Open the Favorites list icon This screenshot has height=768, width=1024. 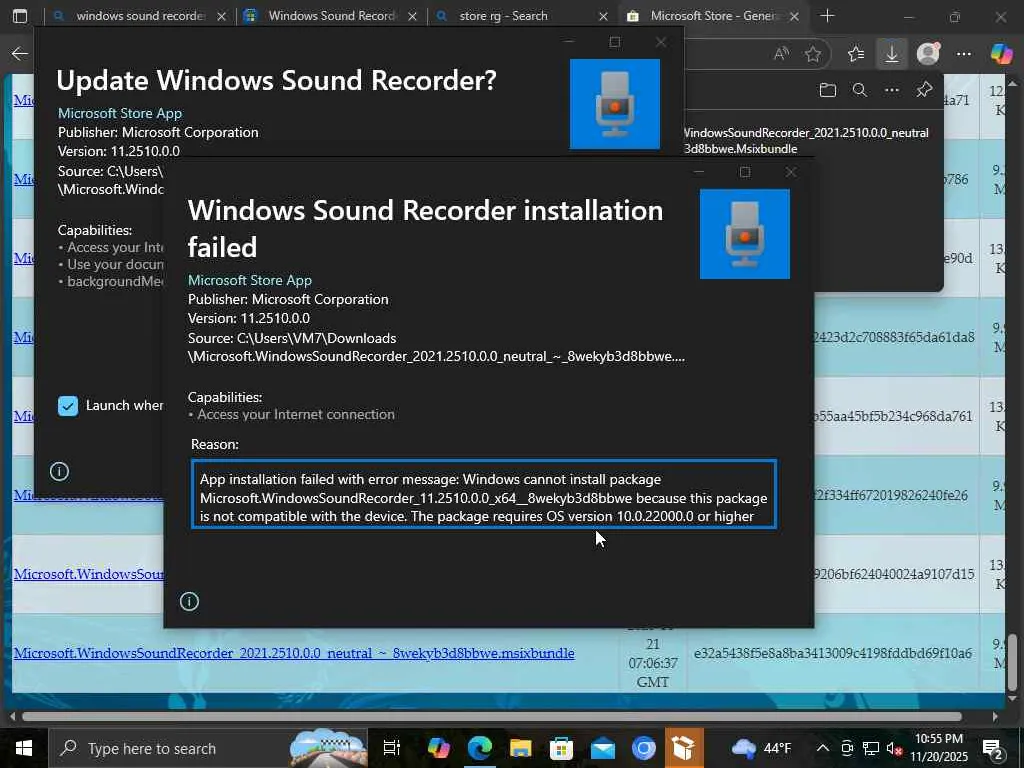856,54
